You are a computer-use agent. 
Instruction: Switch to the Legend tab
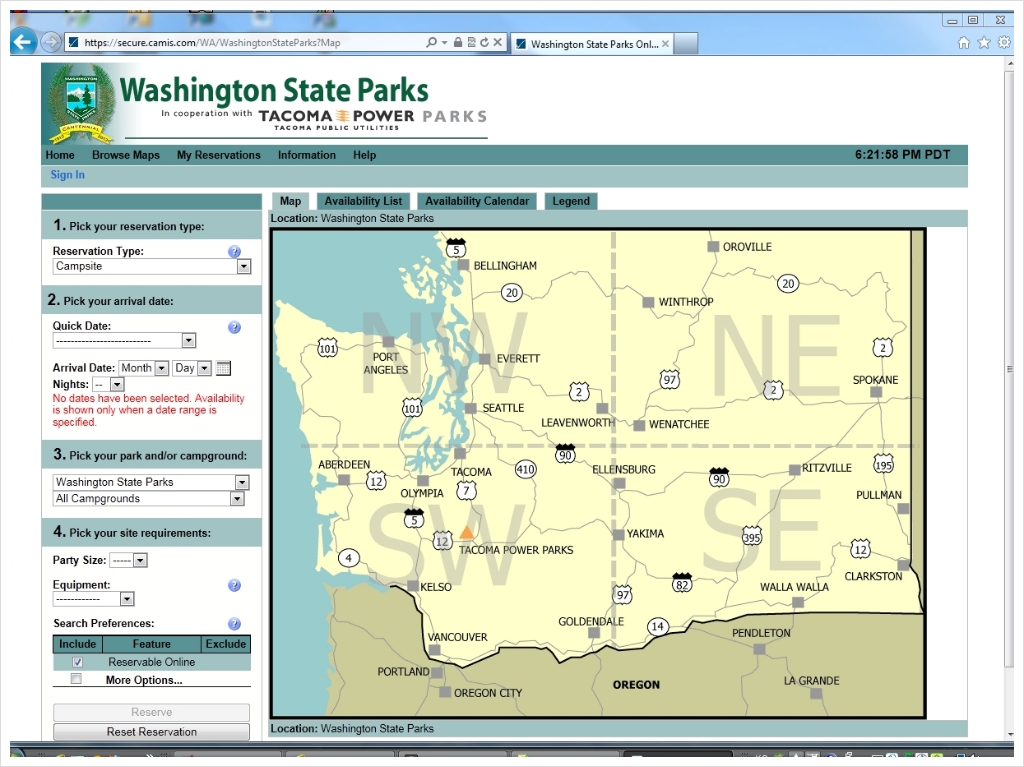point(571,201)
